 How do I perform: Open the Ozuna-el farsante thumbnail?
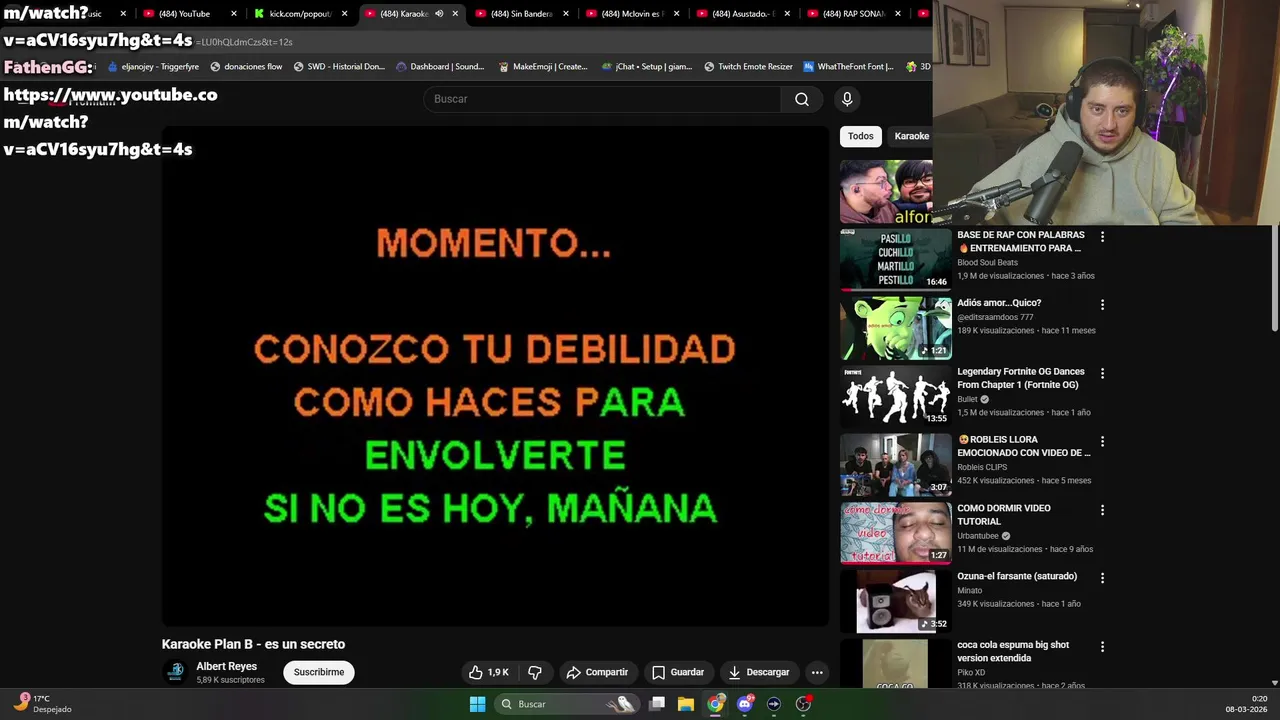(x=896, y=601)
